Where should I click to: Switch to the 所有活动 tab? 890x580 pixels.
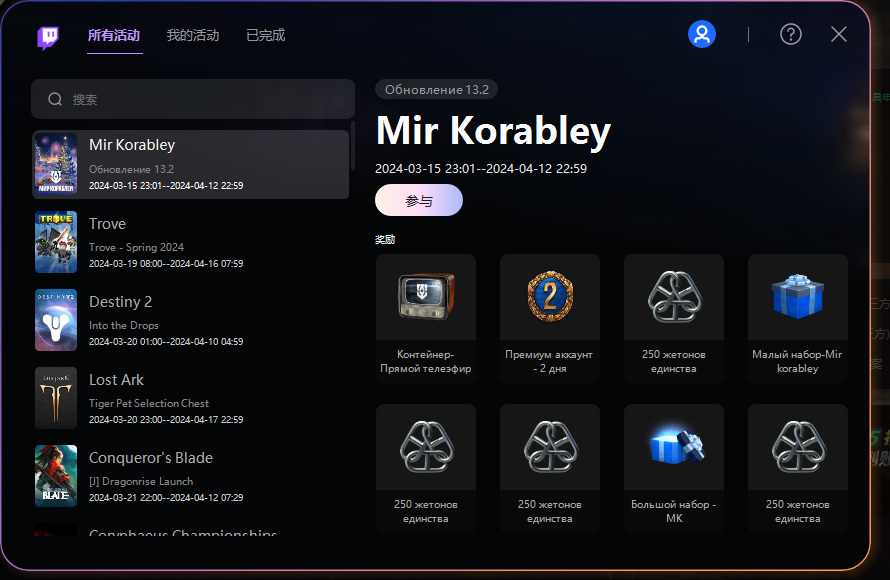tap(114, 35)
